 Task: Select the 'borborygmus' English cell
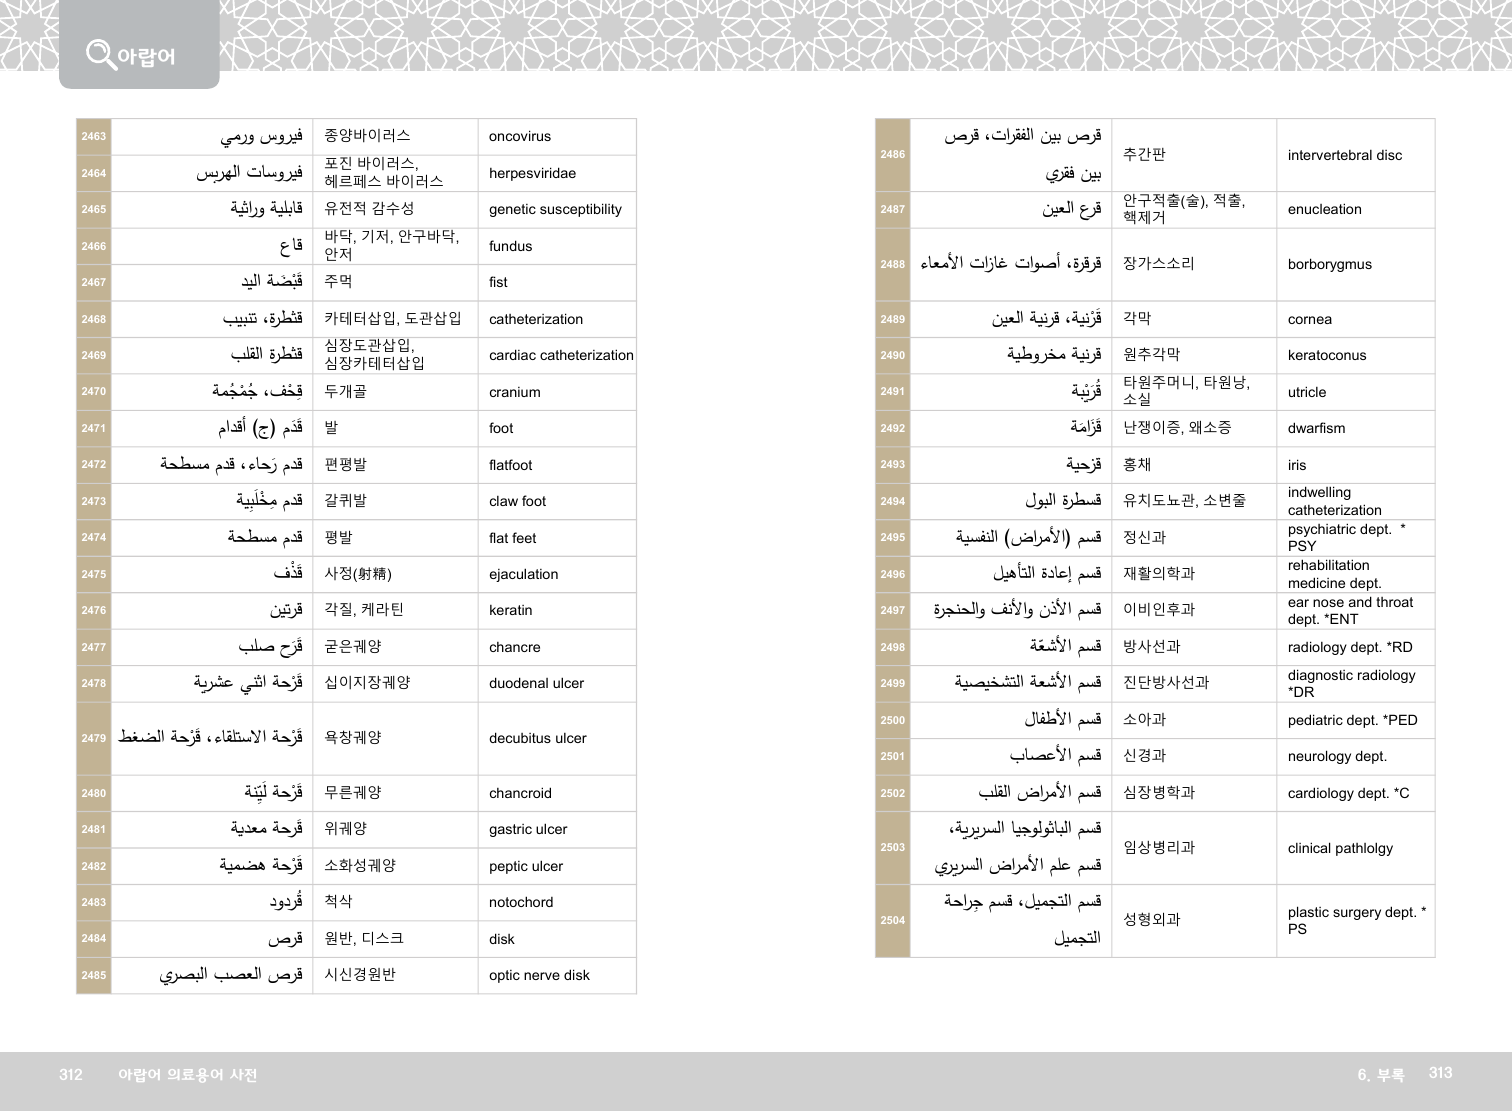(x=1329, y=264)
